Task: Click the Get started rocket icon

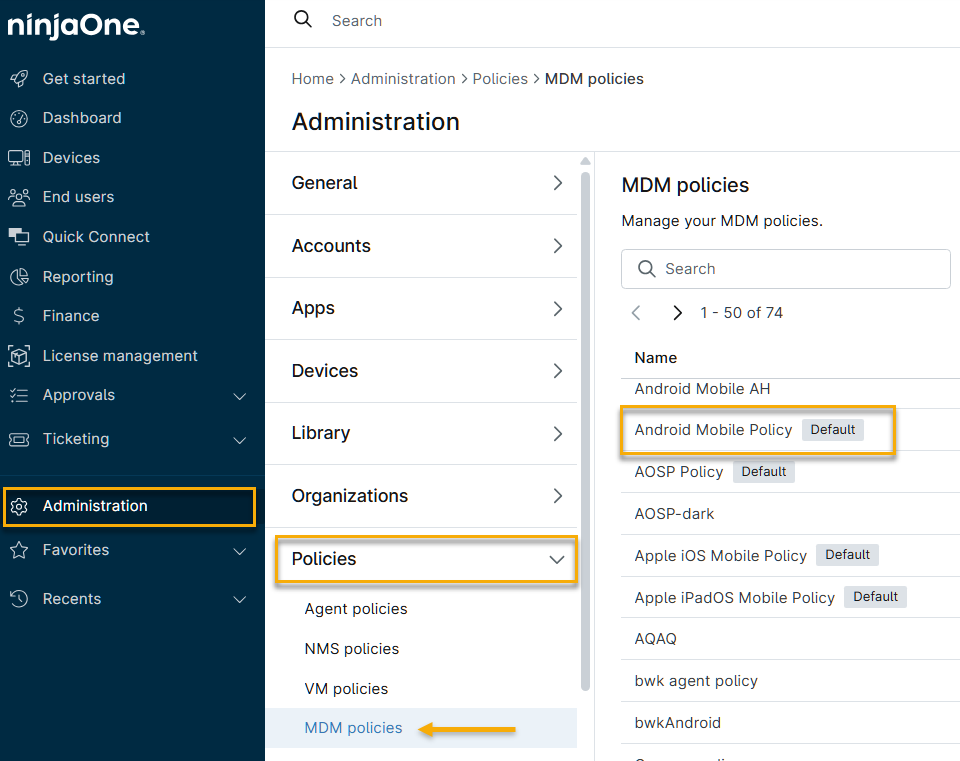Action: (19, 79)
